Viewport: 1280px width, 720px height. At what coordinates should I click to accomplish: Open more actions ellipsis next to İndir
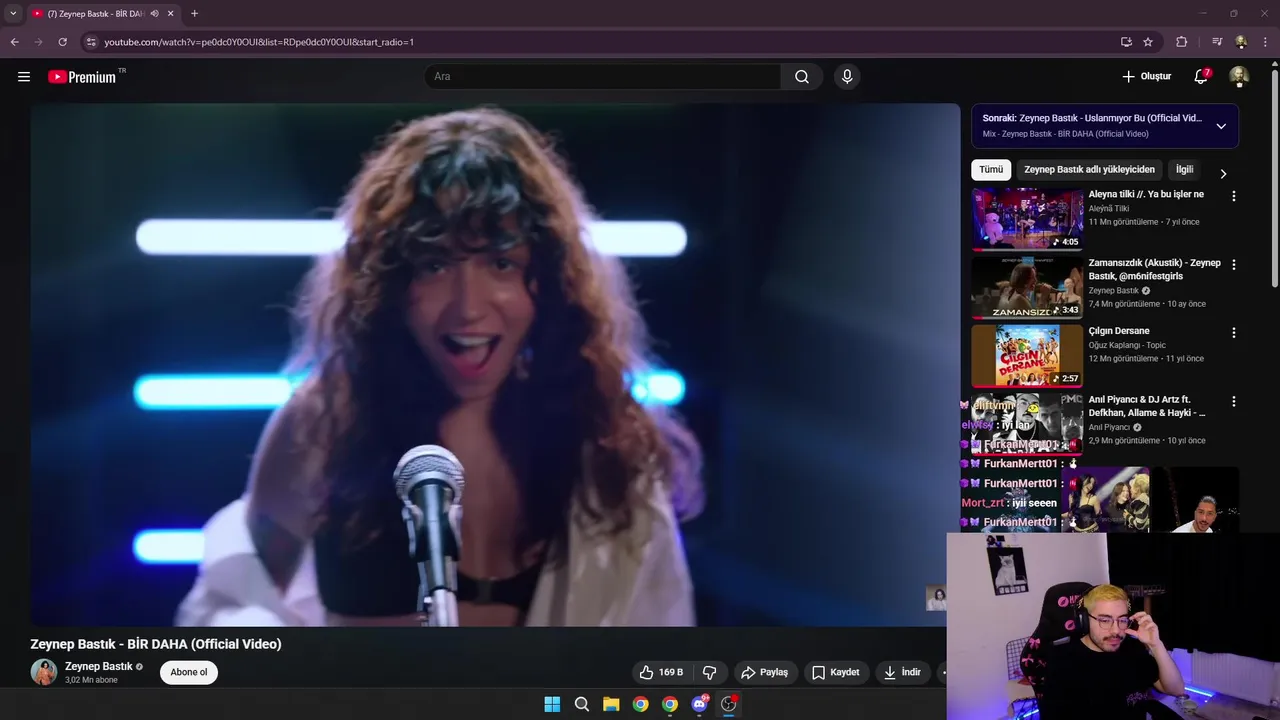(x=942, y=672)
